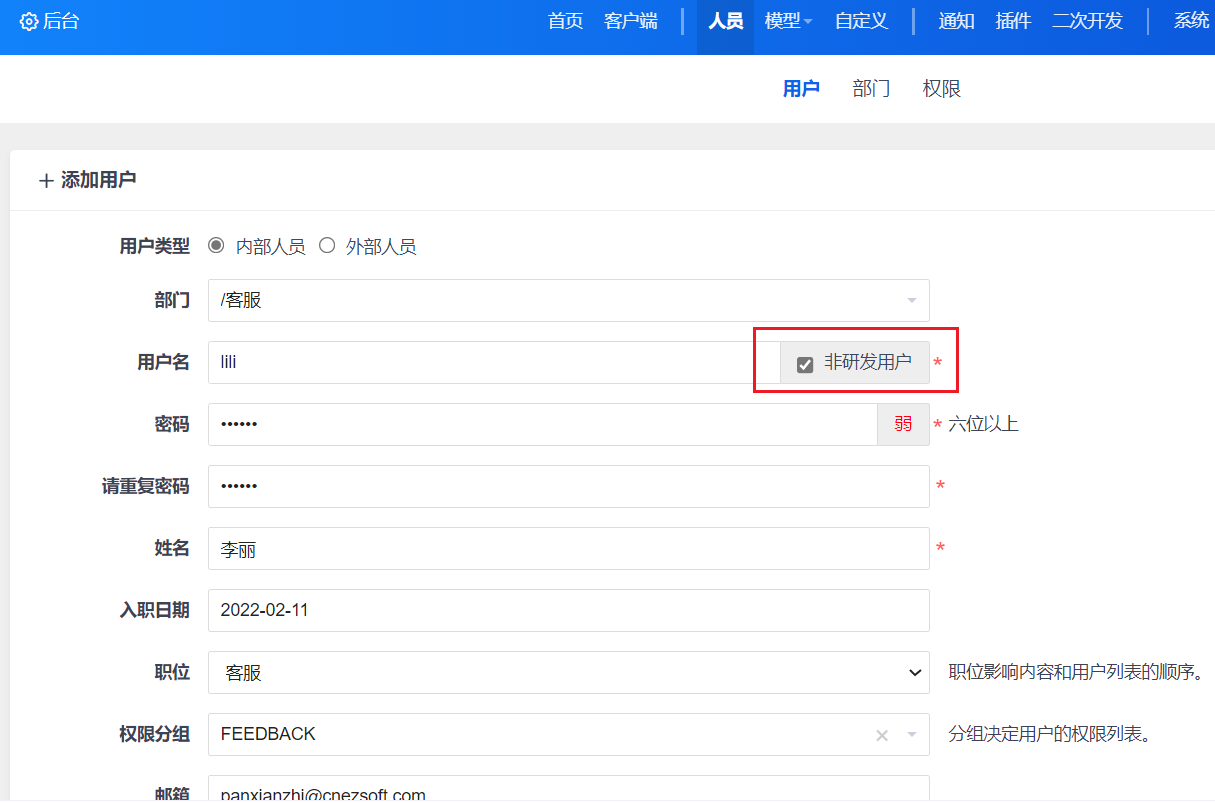
Task: Click the 入职日期 date field
Action: tap(568, 611)
